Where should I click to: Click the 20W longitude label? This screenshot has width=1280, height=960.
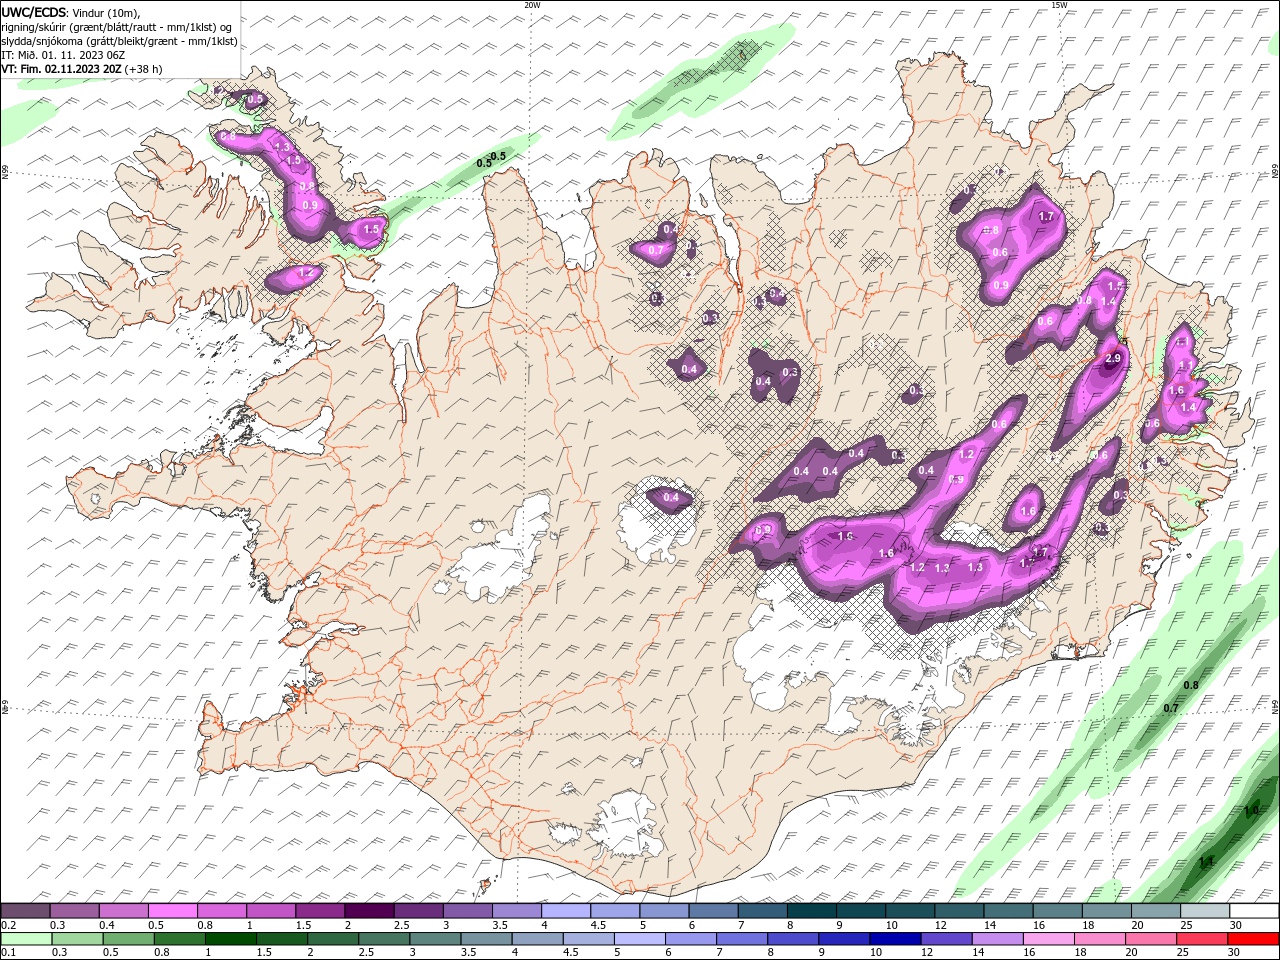tap(533, 5)
